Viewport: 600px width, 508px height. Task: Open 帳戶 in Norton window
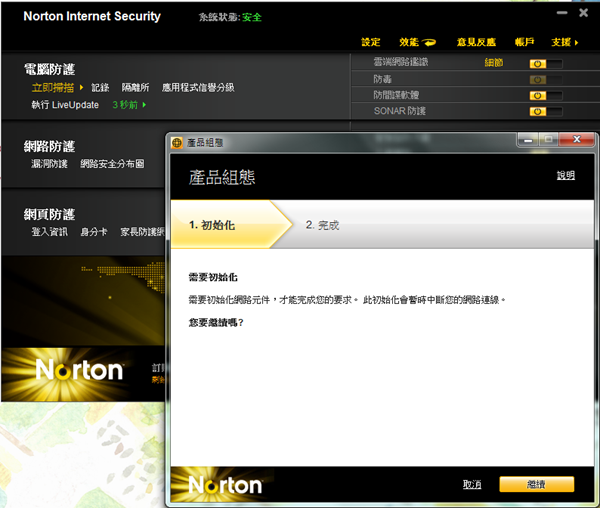(x=525, y=42)
